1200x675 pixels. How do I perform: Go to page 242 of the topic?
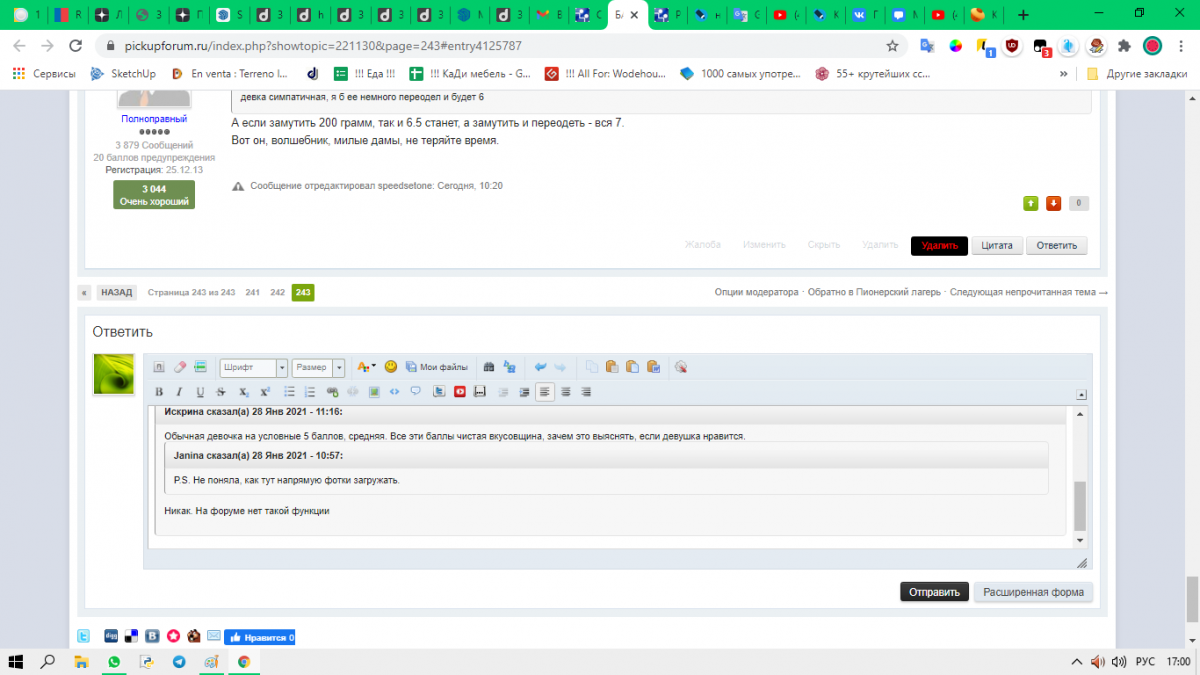click(278, 293)
